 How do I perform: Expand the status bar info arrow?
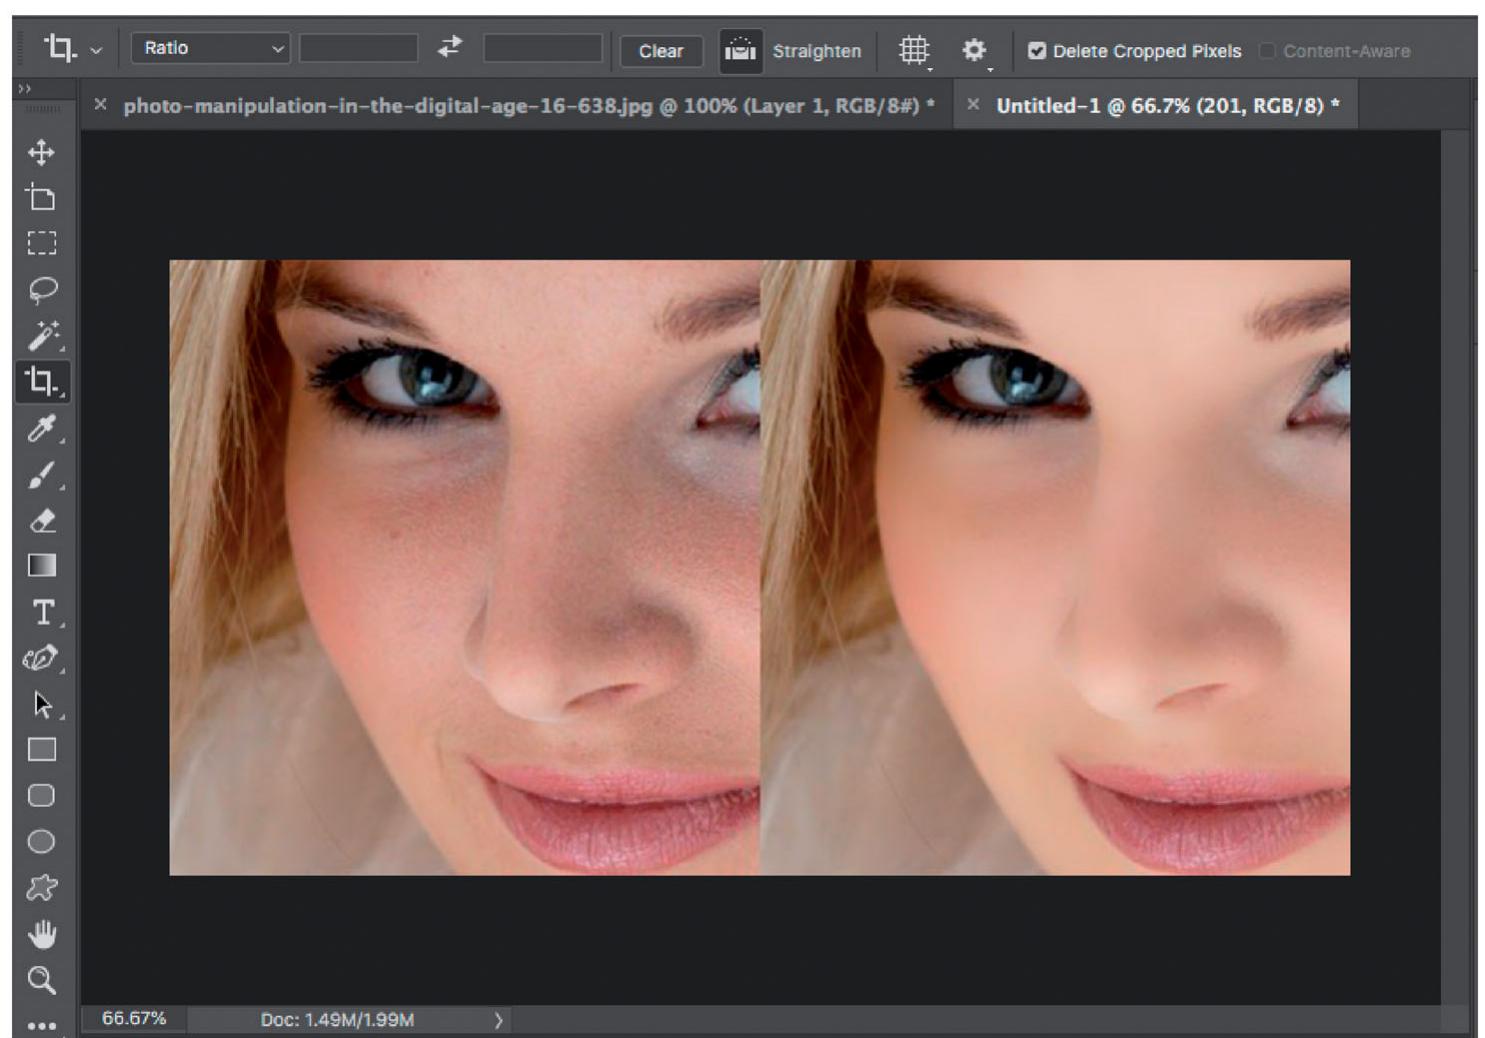pos(498,1020)
